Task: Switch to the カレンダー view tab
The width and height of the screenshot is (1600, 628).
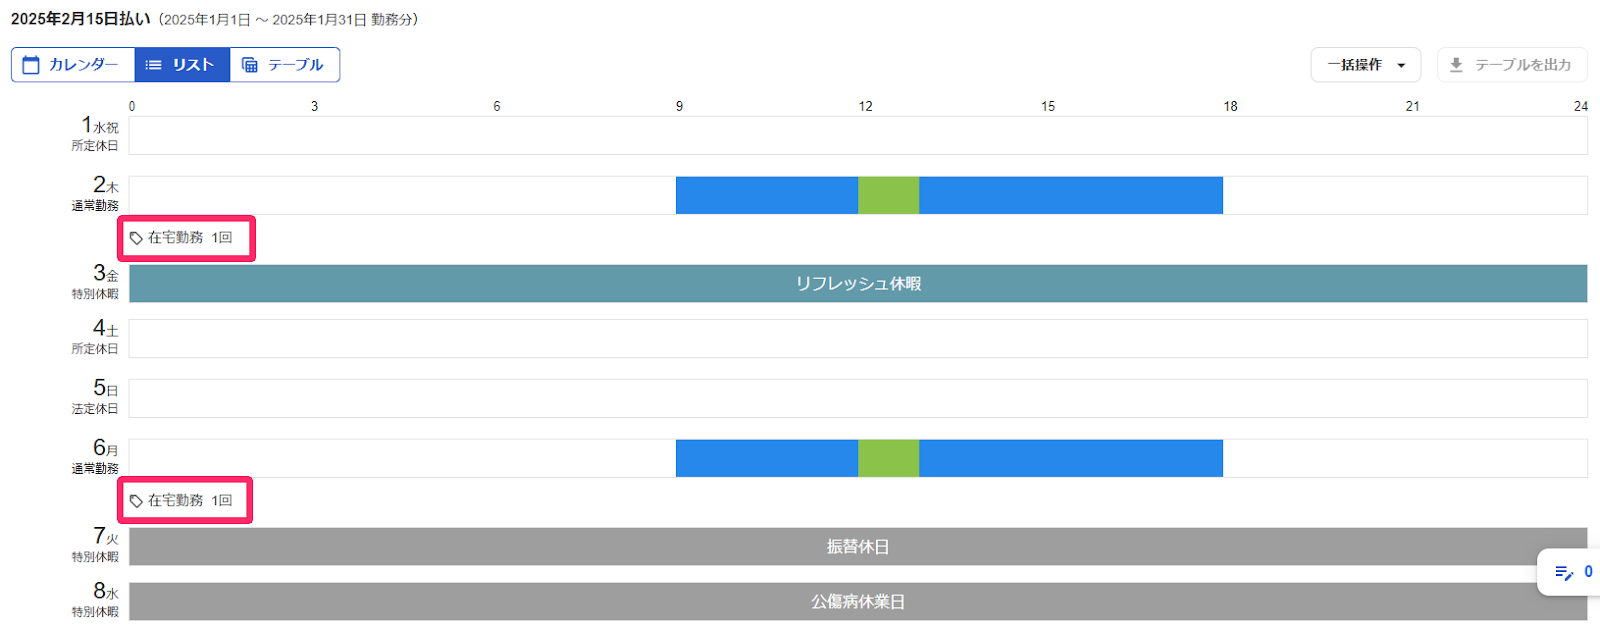Action: 73,65
